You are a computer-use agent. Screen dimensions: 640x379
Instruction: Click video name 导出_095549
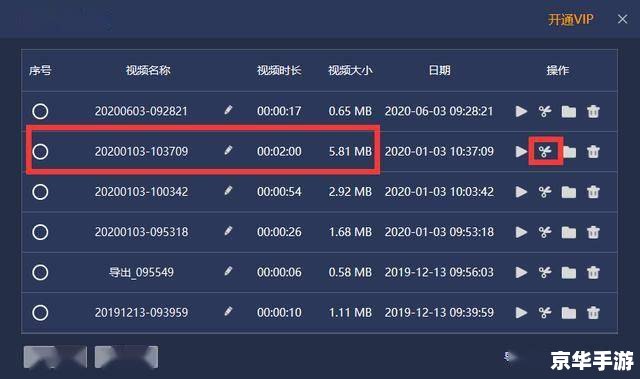pyautogui.click(x=141, y=272)
